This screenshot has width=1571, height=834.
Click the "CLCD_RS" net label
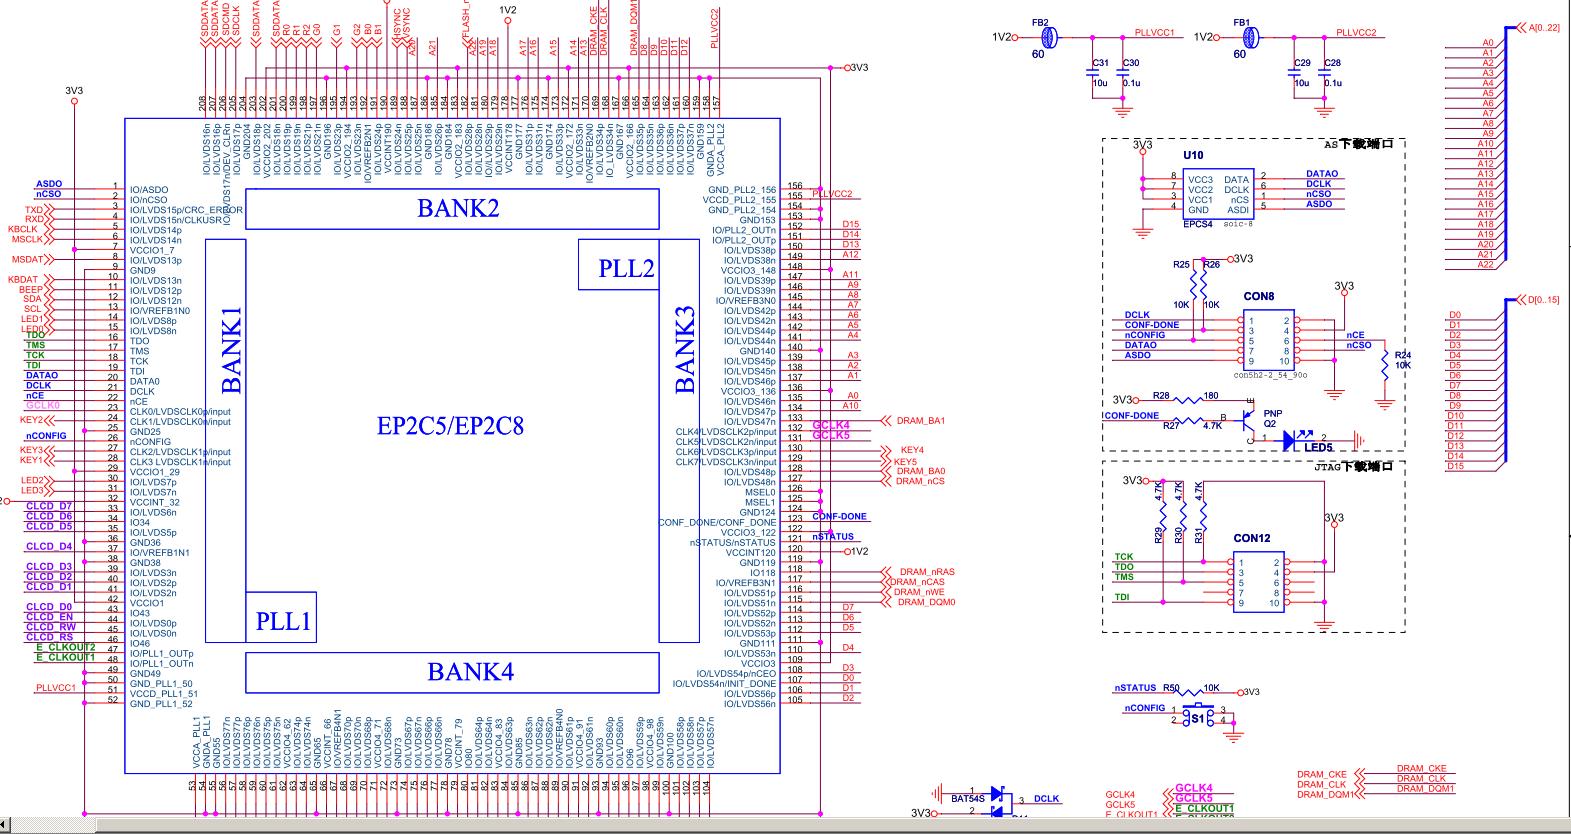50,637
